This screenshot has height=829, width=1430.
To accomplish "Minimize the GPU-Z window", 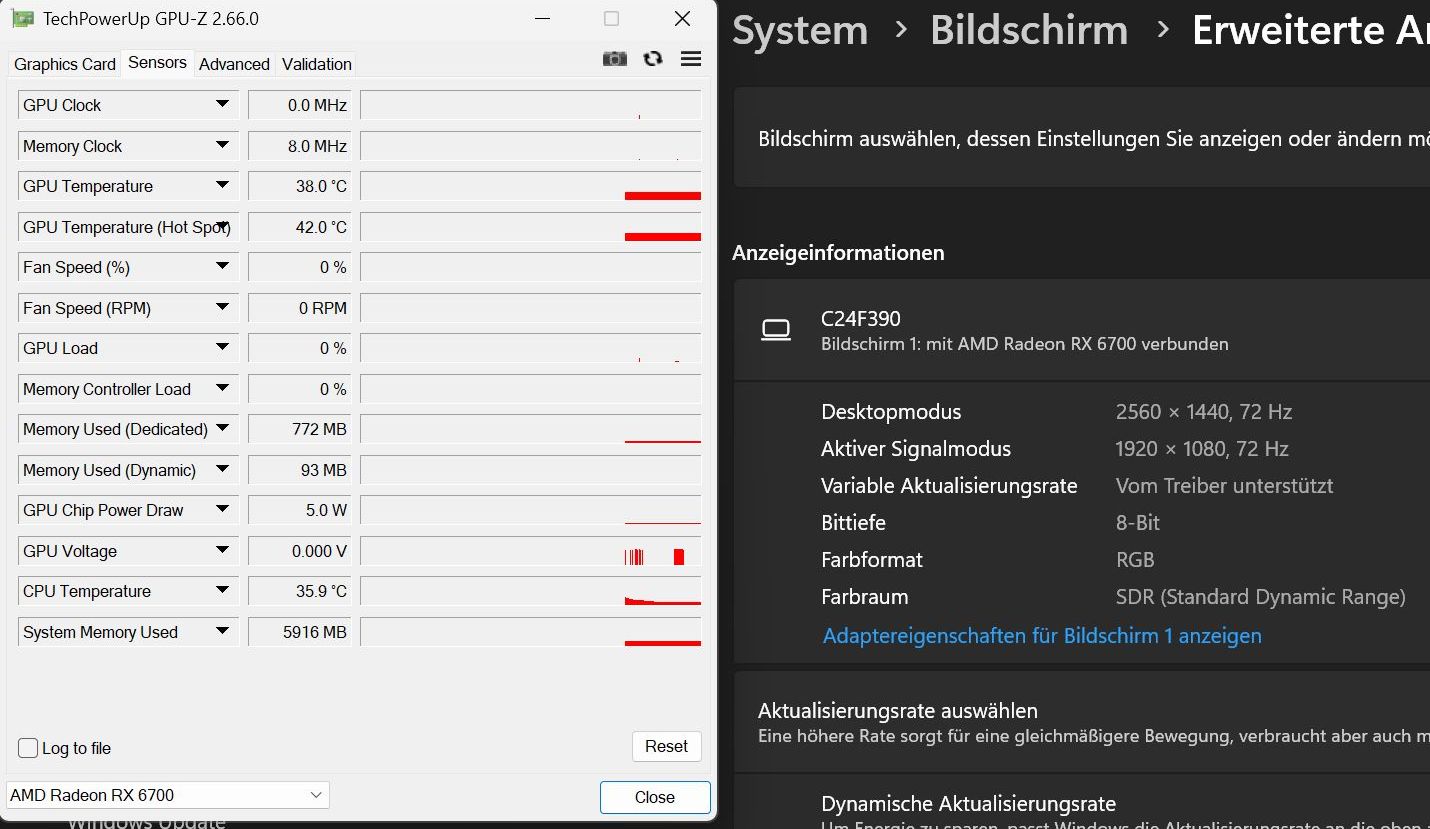I will pos(542,19).
